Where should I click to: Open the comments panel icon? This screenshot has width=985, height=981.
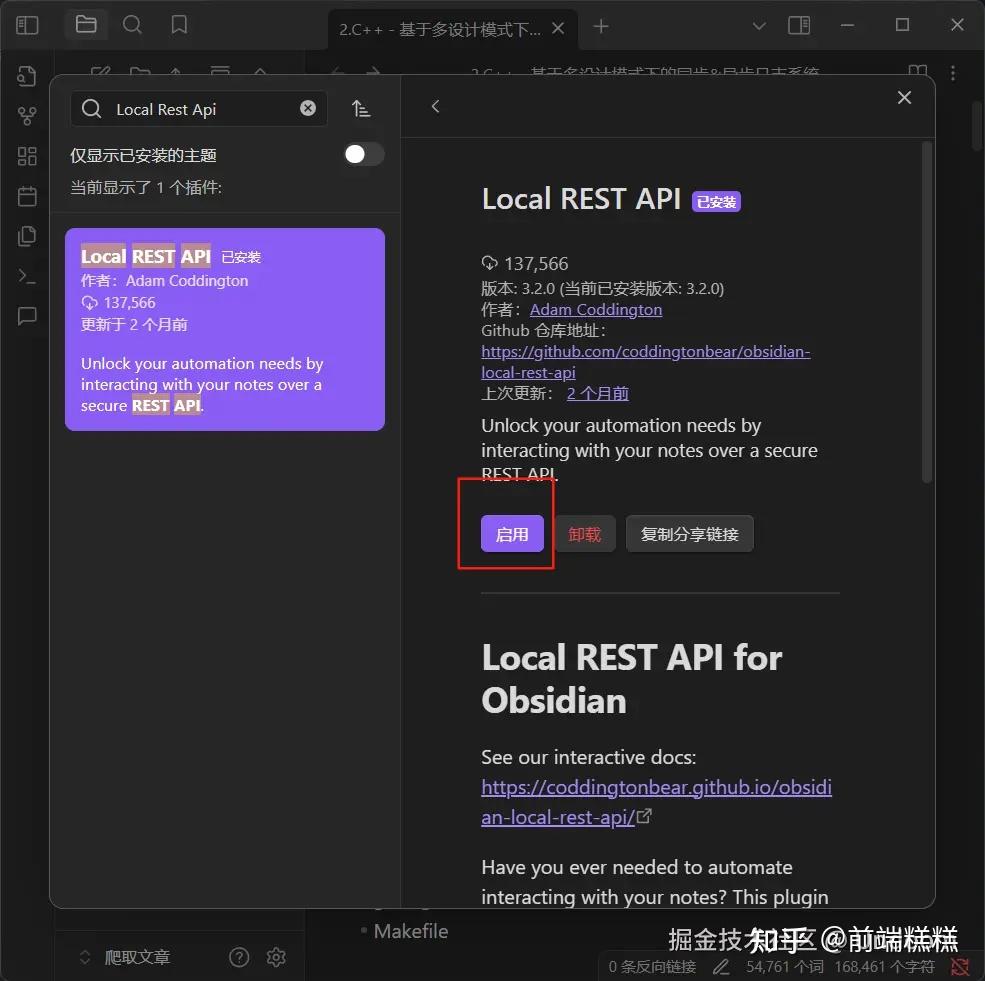(27, 316)
